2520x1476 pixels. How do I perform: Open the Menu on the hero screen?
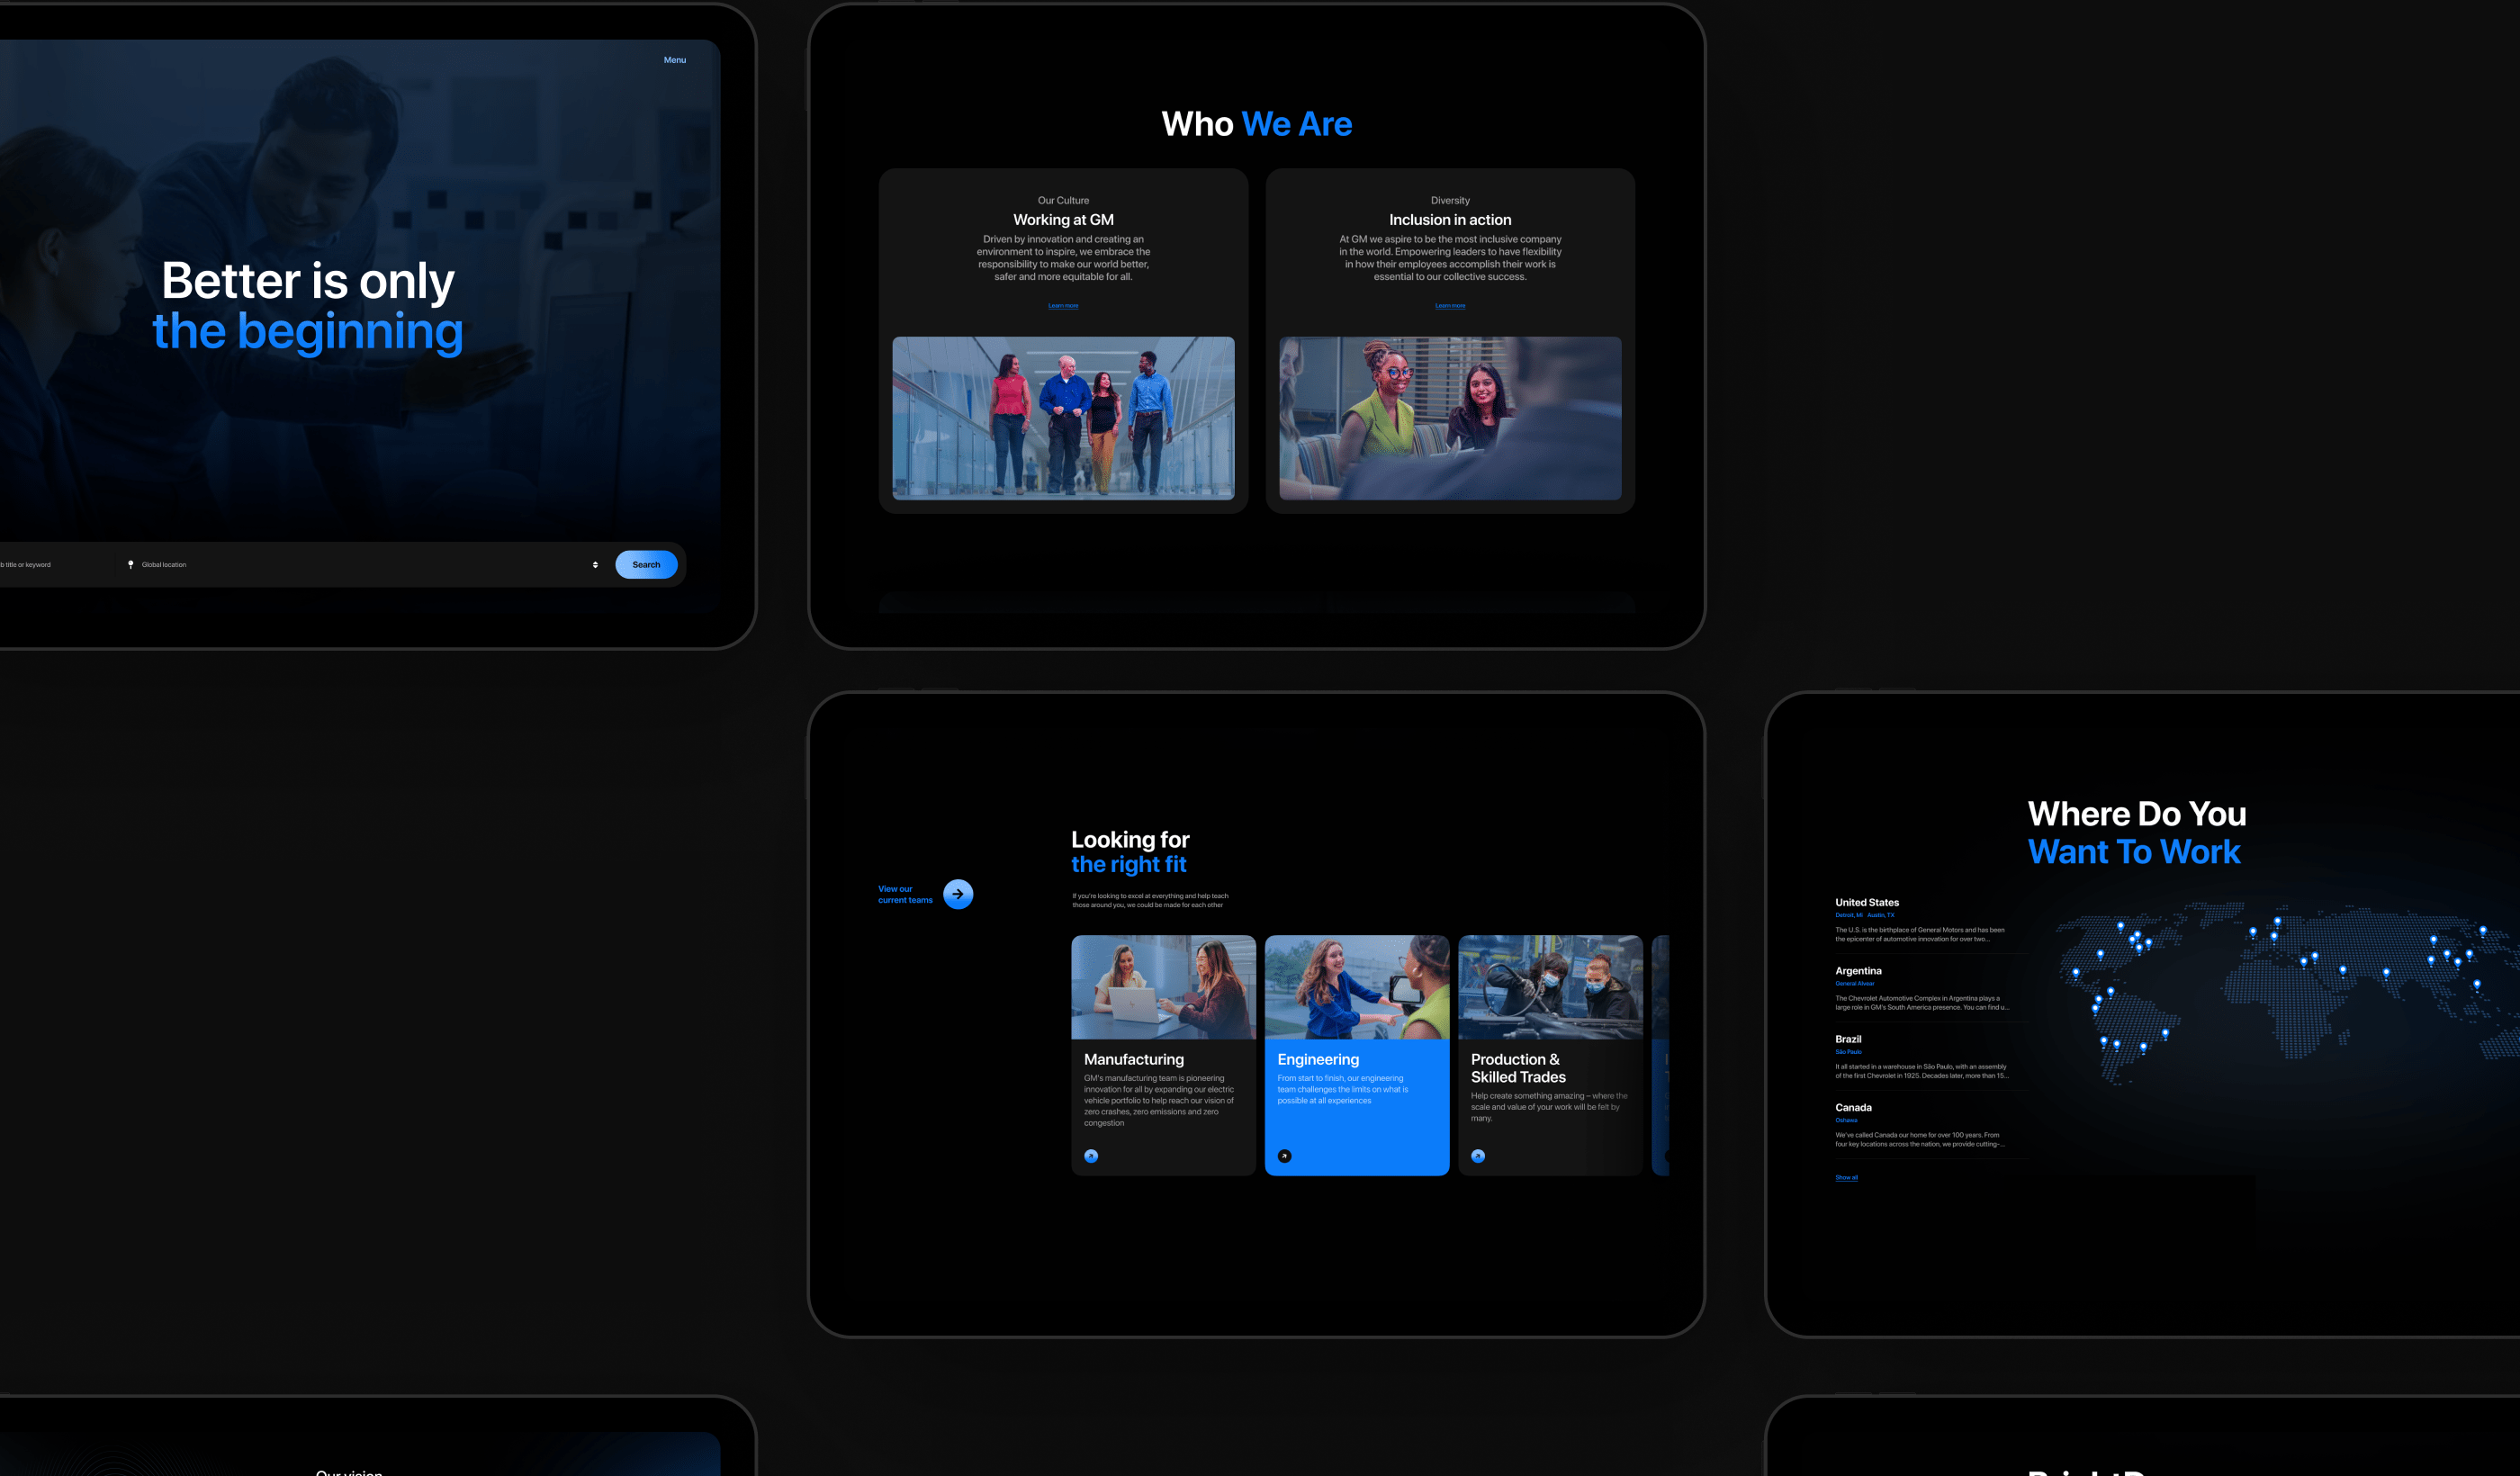(674, 60)
